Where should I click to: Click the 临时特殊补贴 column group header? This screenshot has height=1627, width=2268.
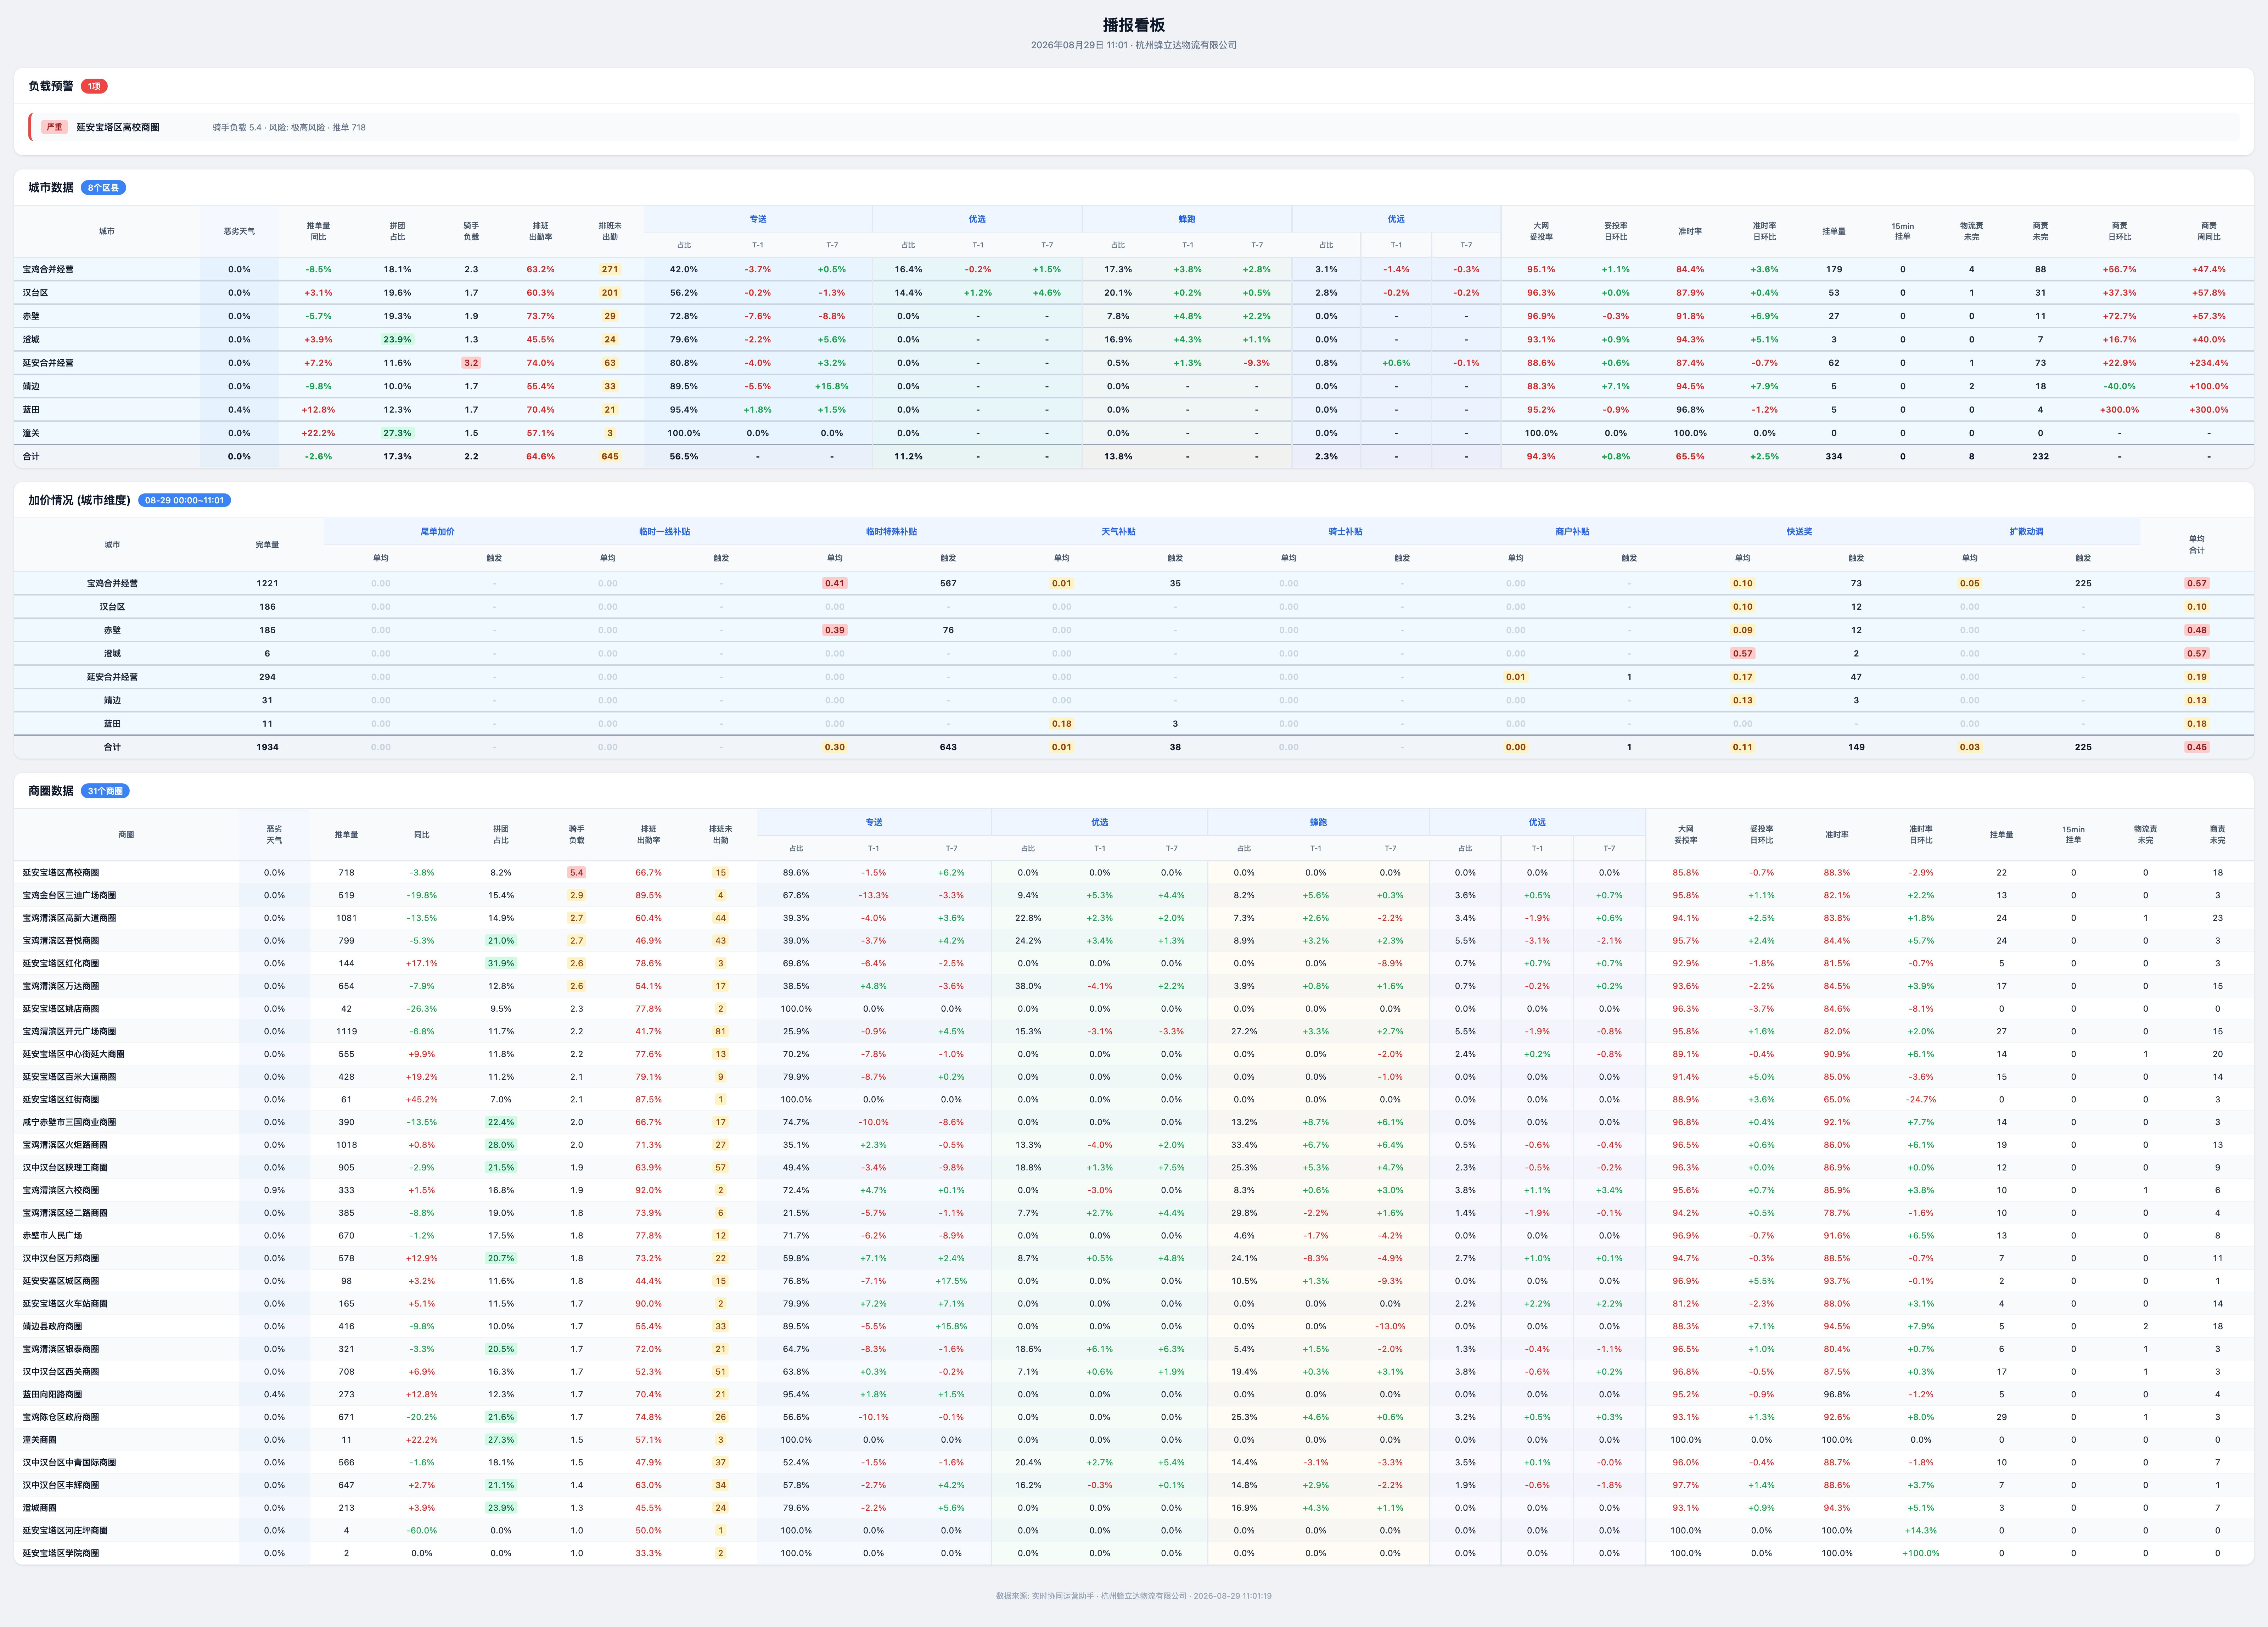tap(891, 532)
